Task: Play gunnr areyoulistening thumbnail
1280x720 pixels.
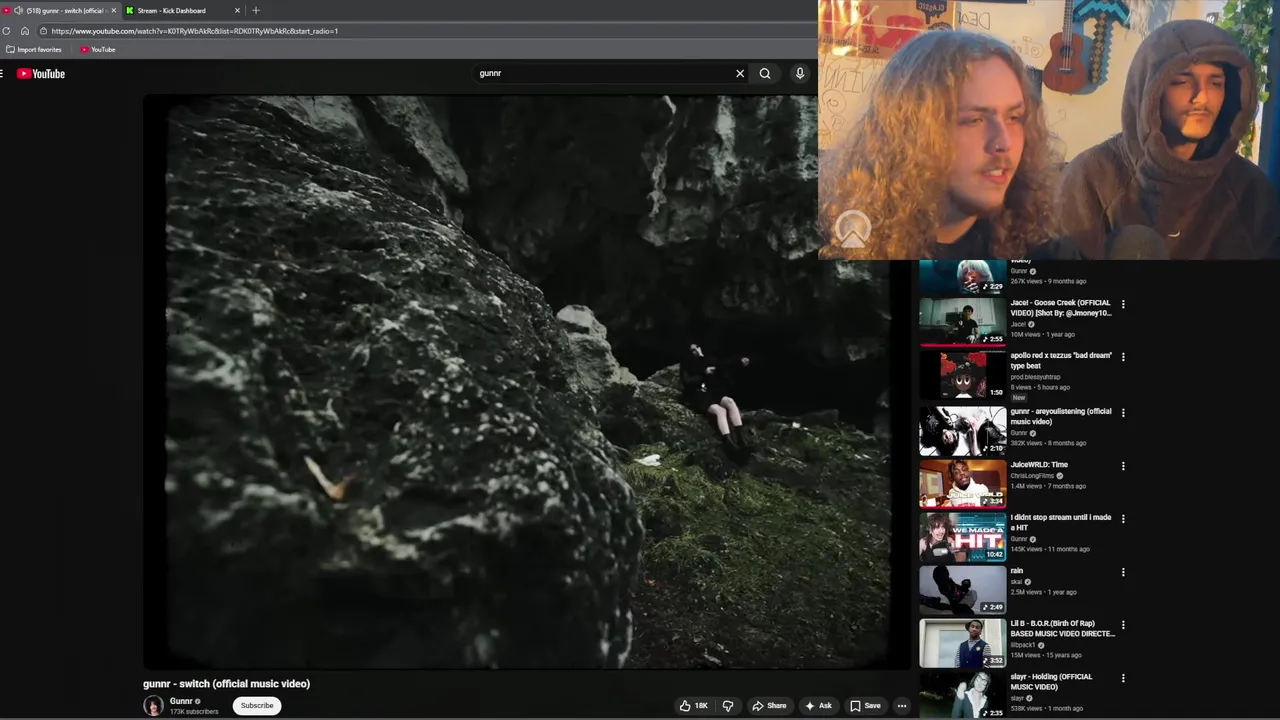Action: [962, 430]
